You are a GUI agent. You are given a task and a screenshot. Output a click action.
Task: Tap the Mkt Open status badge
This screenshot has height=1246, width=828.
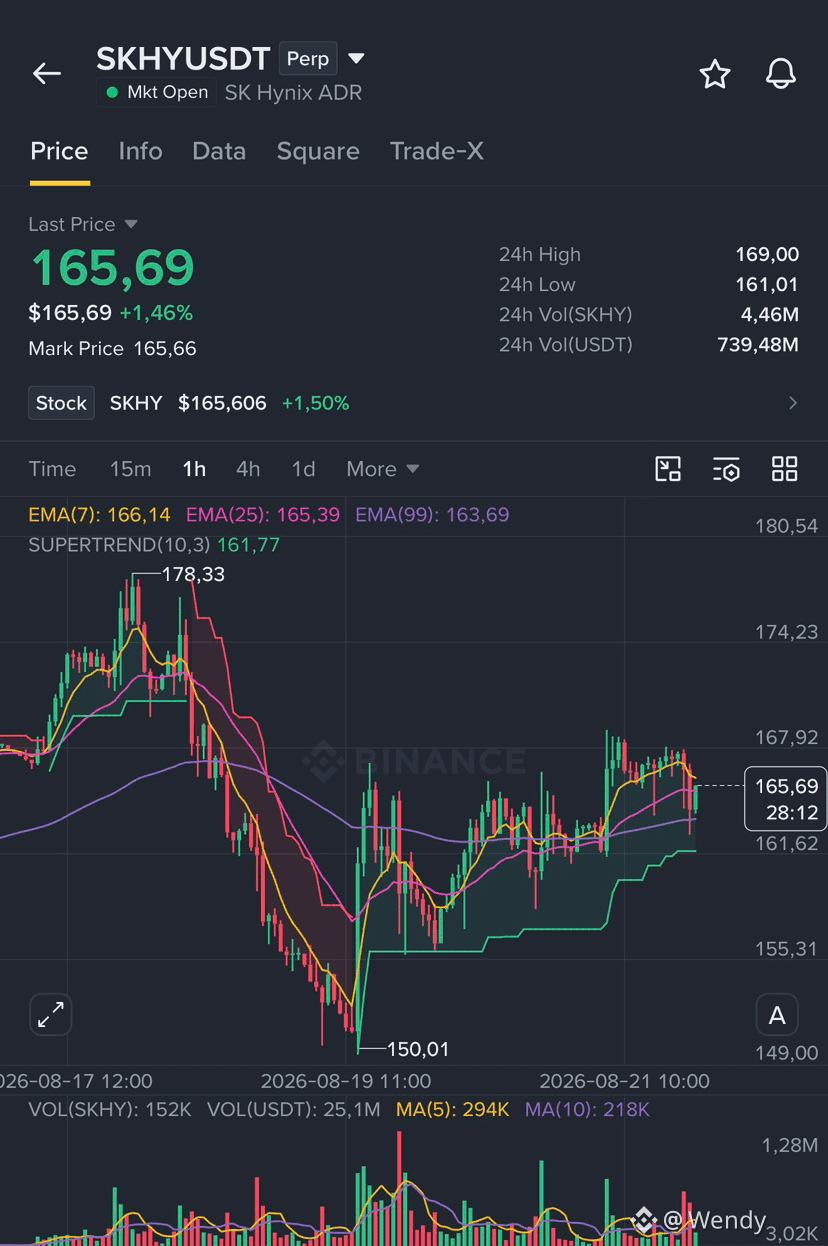pos(156,92)
